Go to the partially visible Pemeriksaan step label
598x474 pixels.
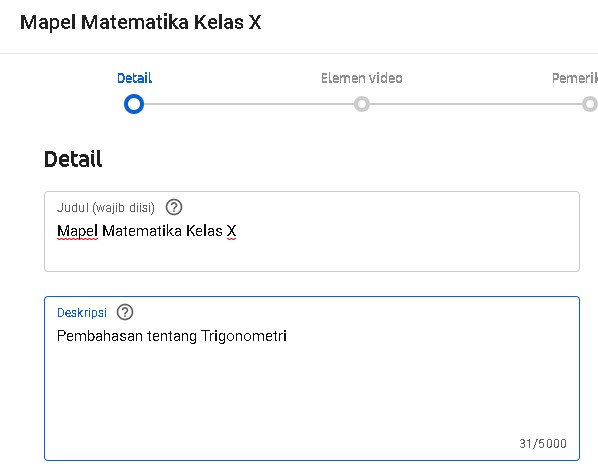[575, 78]
